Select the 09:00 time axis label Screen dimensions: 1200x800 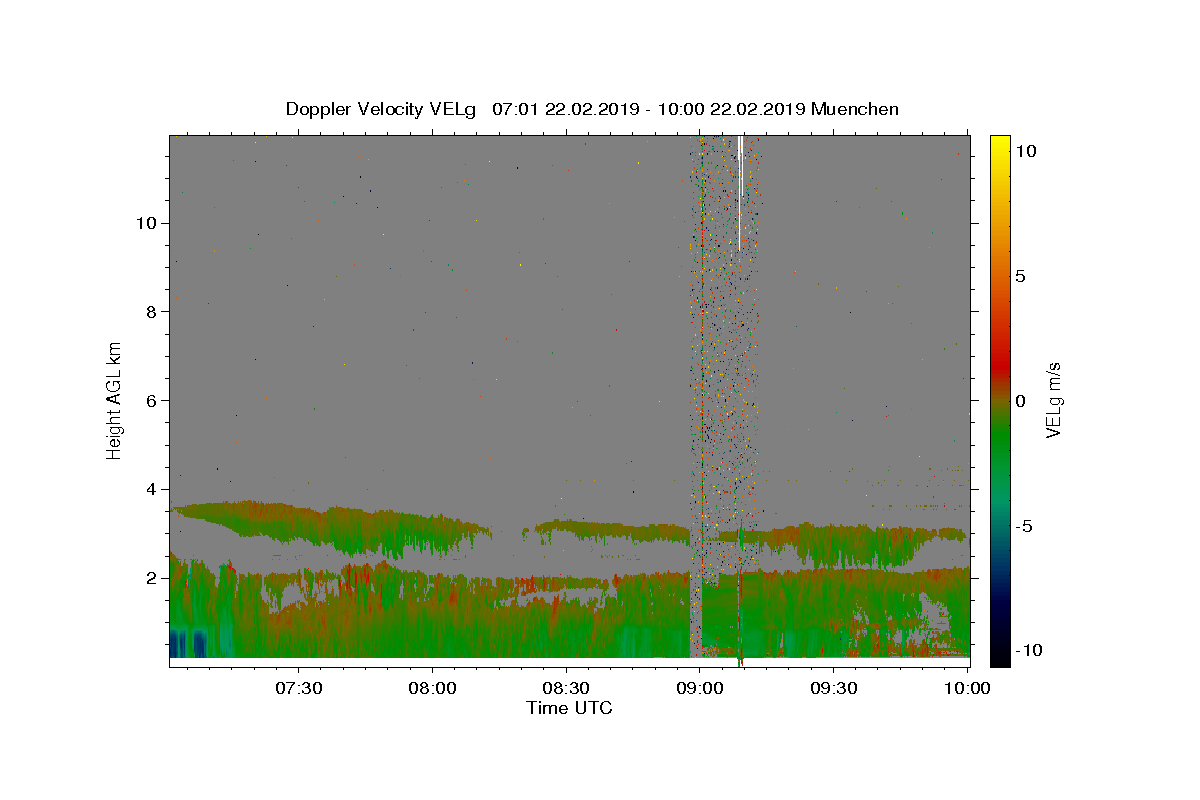(700, 688)
